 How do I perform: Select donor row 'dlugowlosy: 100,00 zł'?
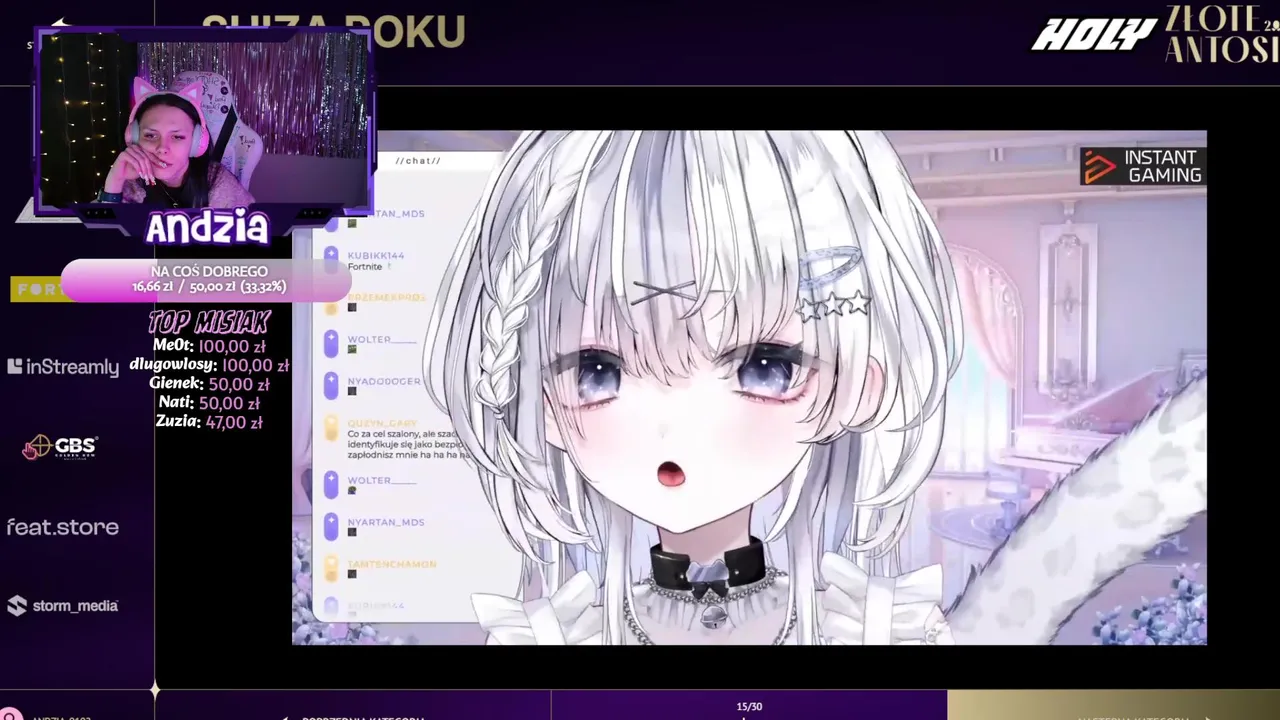(x=209, y=365)
